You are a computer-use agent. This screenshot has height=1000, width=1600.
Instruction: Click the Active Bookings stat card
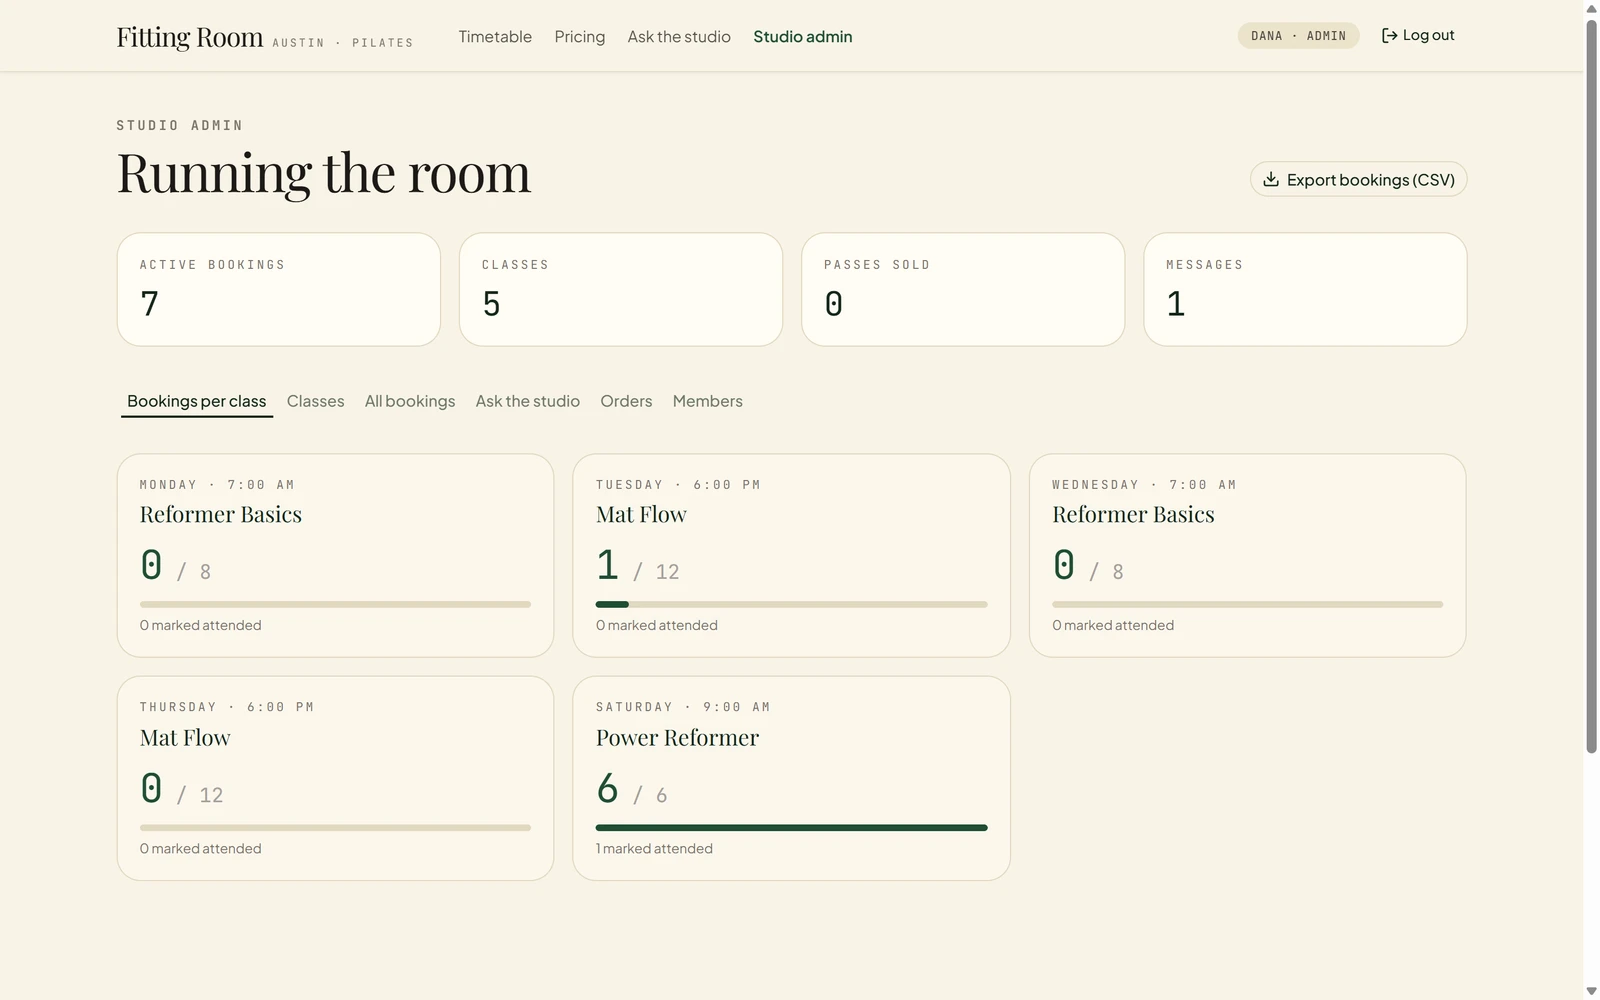click(279, 290)
